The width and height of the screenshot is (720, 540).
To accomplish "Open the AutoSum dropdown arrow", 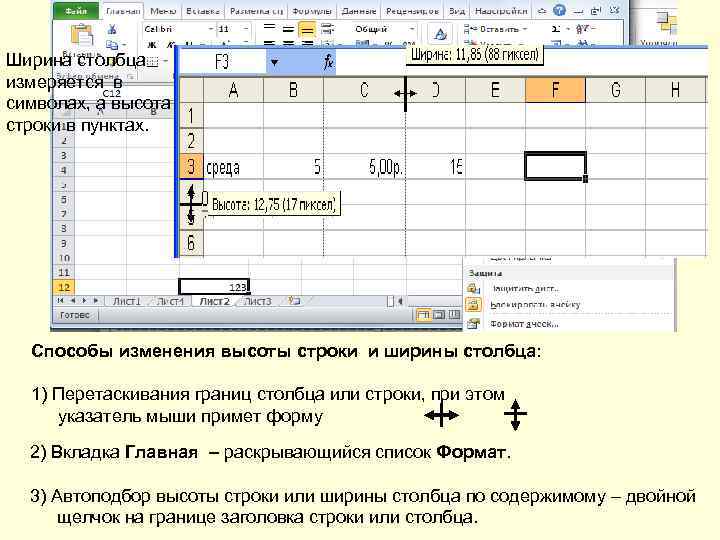I will pyautogui.click(x=568, y=29).
